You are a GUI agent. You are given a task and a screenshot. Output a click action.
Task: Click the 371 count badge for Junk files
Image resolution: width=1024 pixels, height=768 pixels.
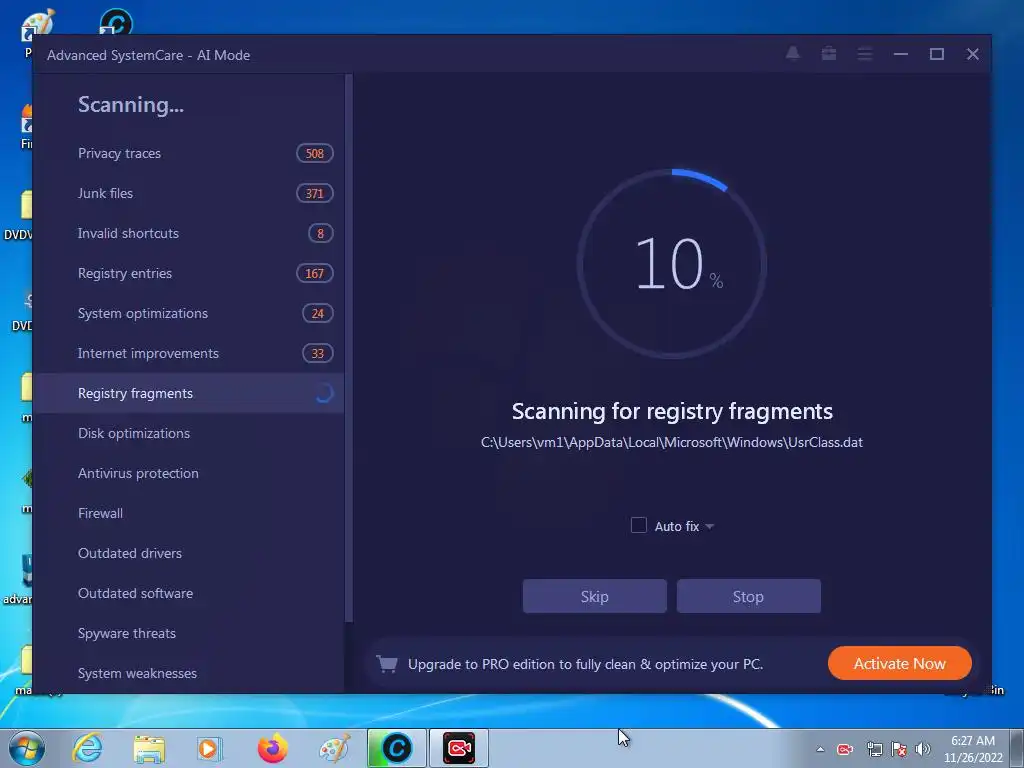pyautogui.click(x=315, y=193)
